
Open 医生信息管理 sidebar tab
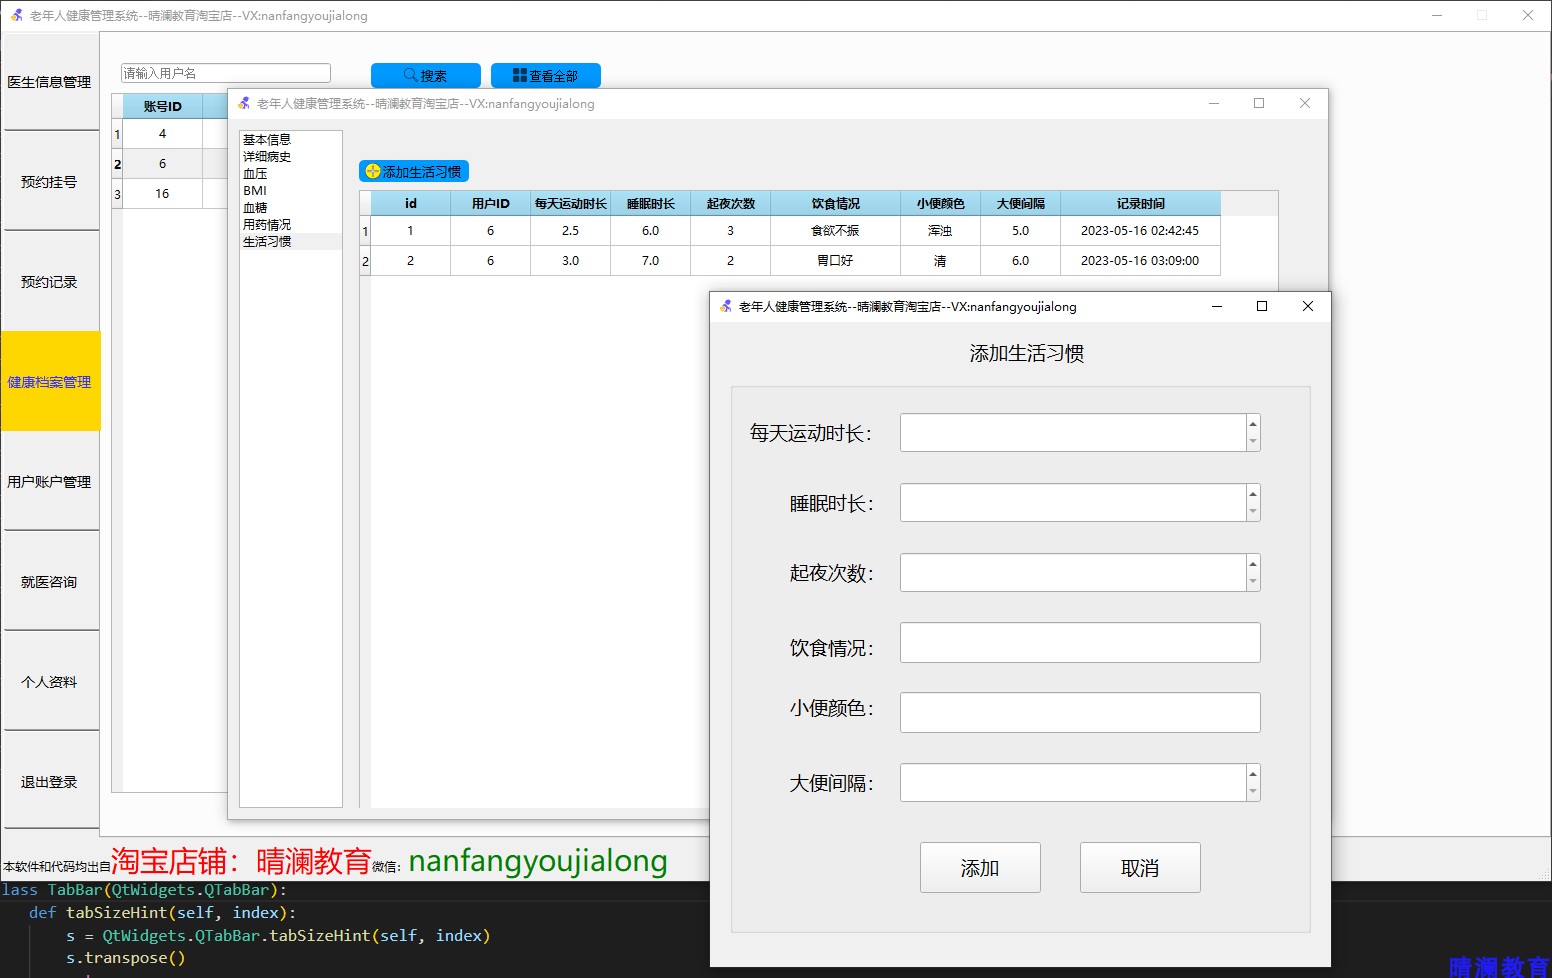pyautogui.click(x=50, y=82)
